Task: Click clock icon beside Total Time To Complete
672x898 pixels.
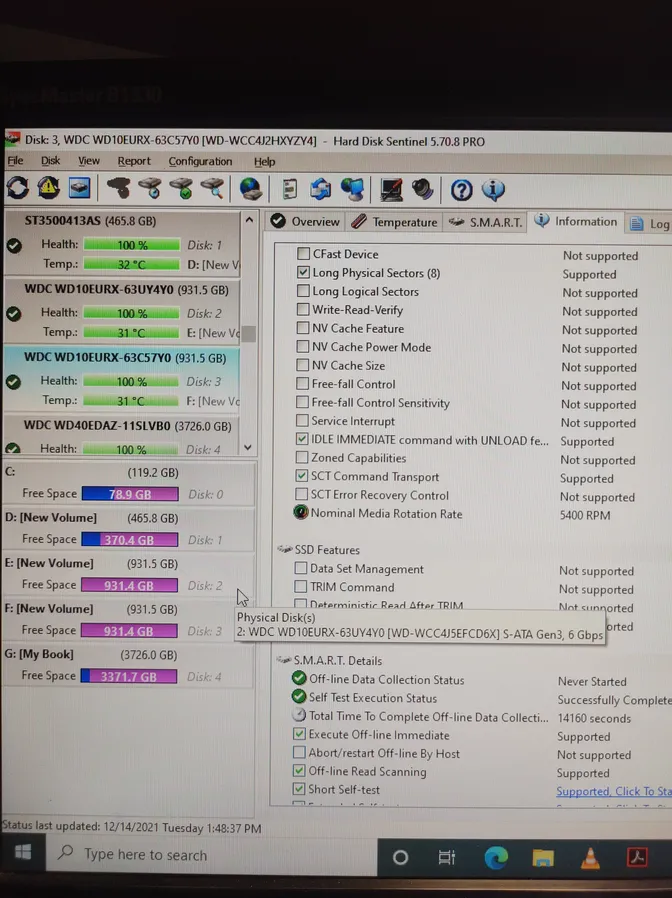Action: point(299,715)
